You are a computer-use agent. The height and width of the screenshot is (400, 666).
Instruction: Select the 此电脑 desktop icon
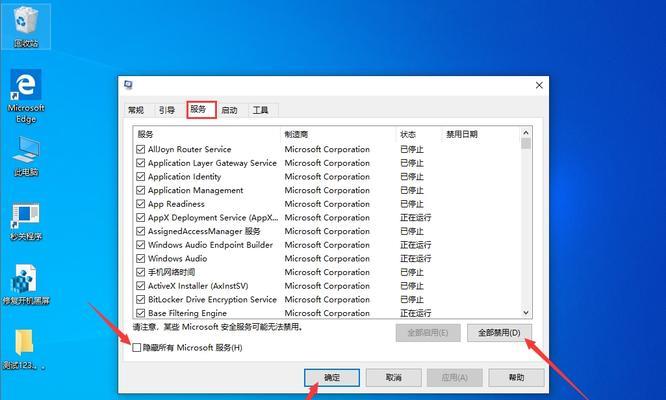click(26, 156)
